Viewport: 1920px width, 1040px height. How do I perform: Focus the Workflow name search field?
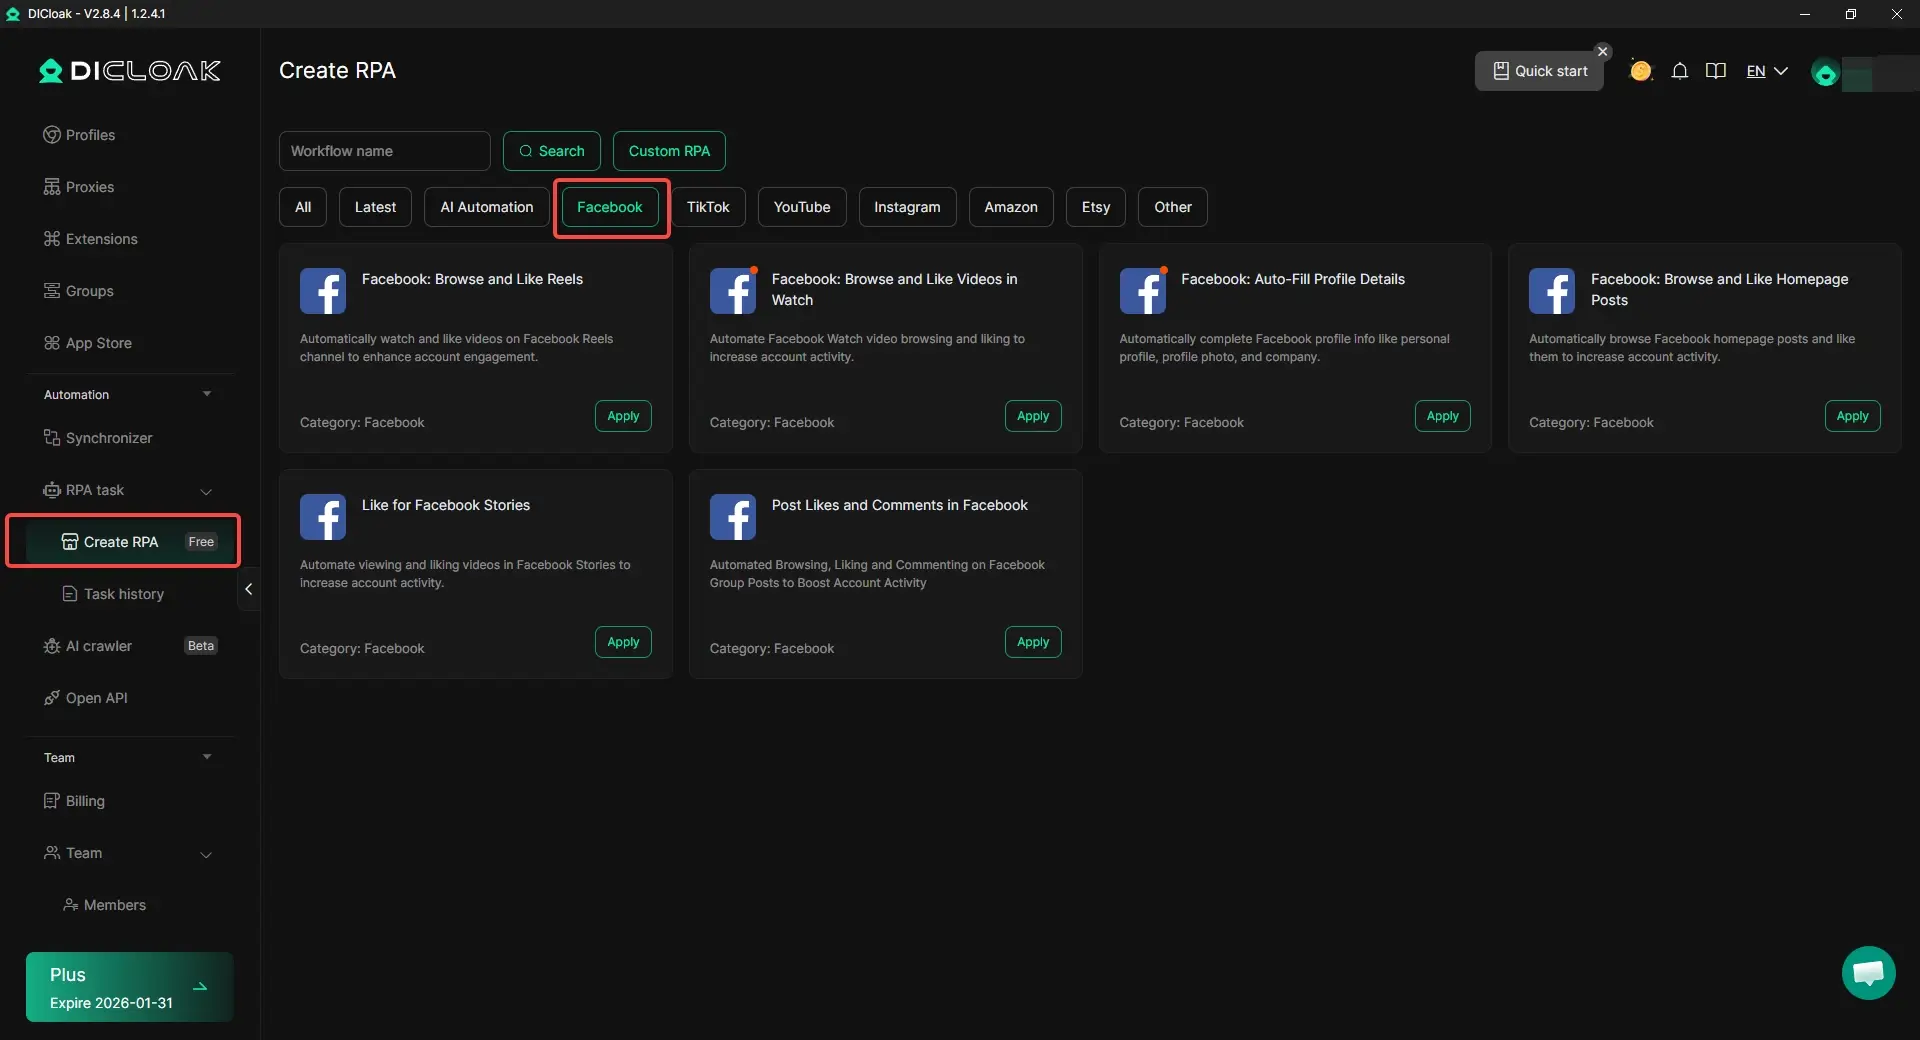384,151
